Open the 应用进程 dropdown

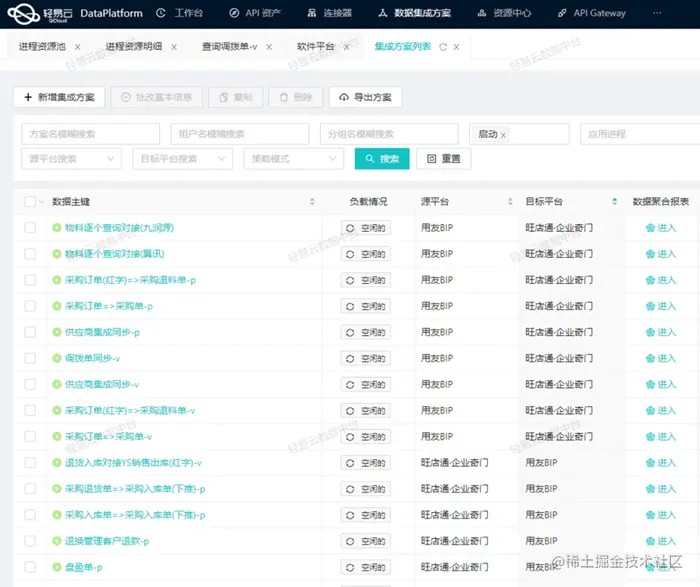point(640,134)
